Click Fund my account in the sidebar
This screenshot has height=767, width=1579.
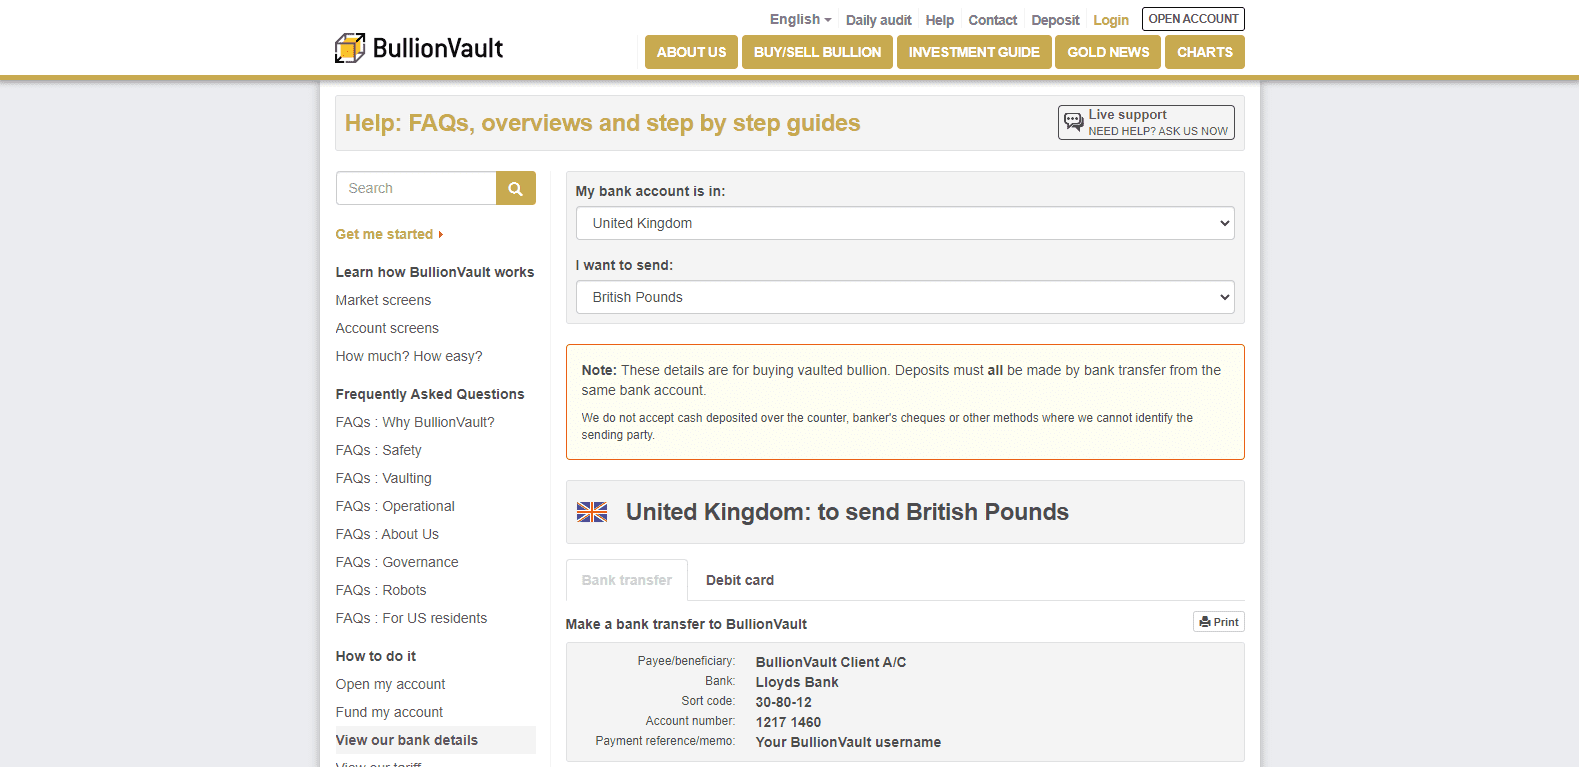tap(389, 712)
